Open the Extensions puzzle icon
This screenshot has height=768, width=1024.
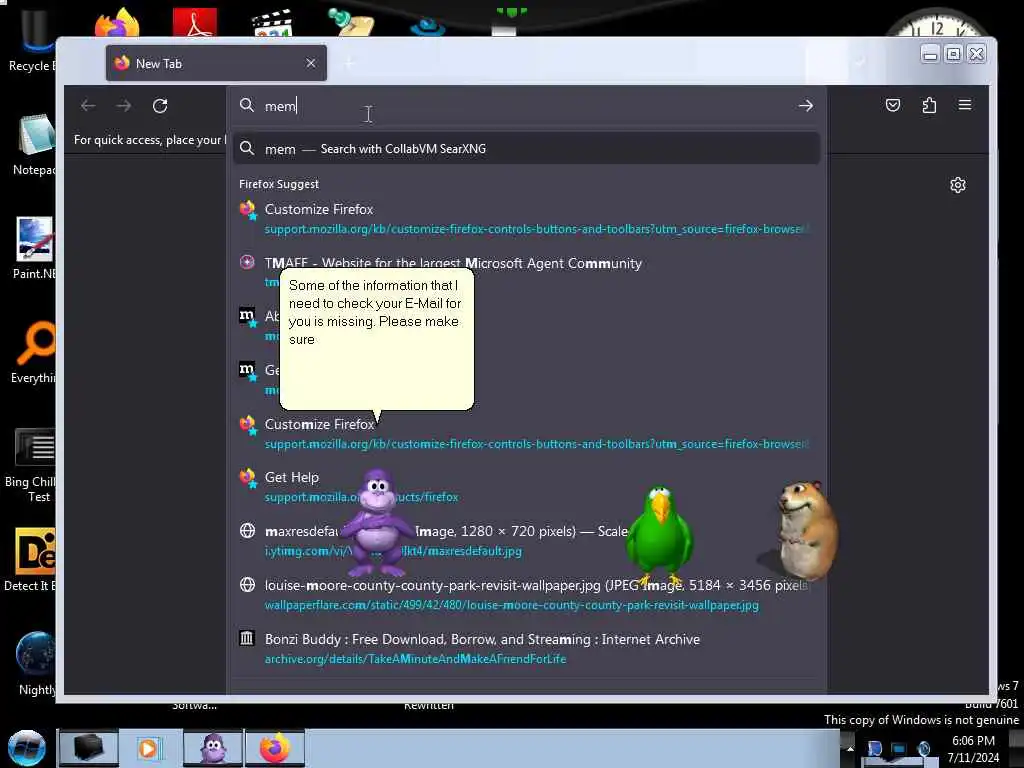(929, 105)
